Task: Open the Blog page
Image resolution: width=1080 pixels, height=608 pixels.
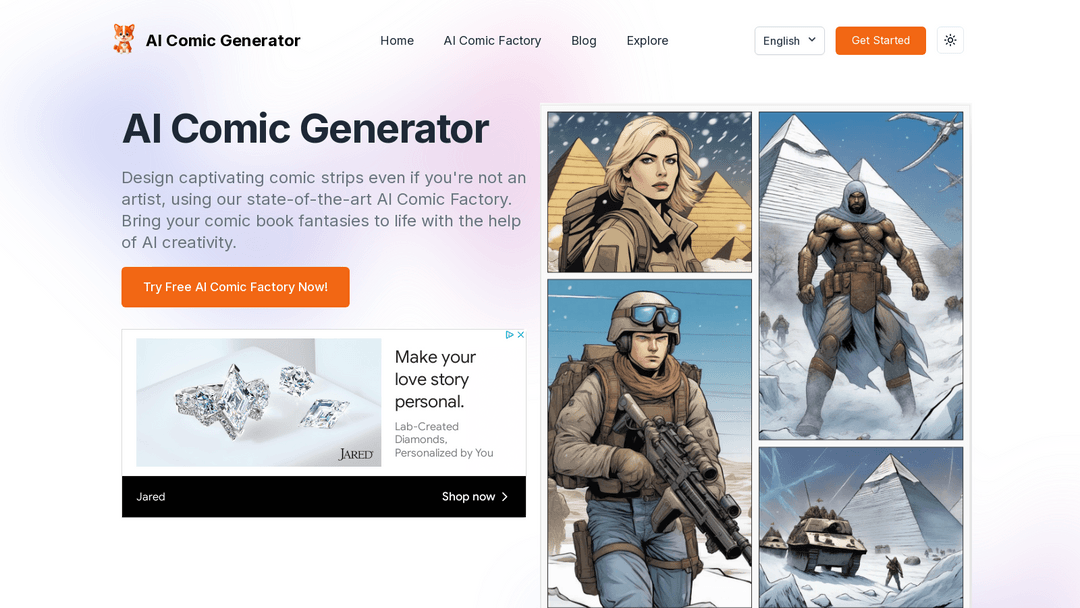Action: tap(583, 41)
